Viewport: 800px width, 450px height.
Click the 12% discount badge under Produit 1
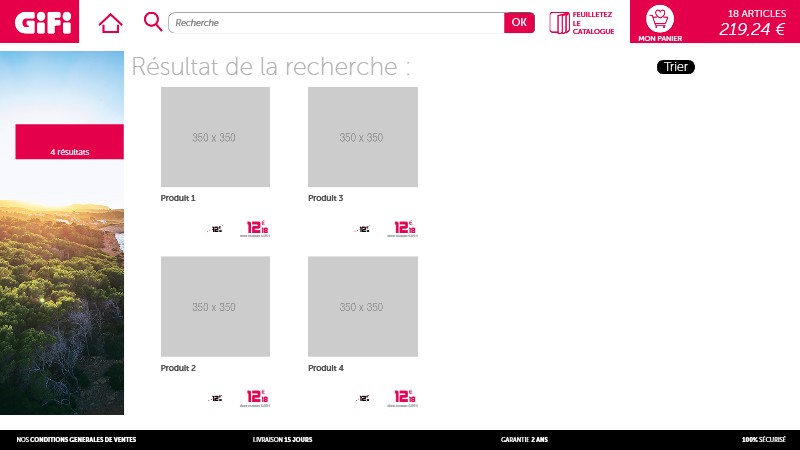click(x=214, y=229)
